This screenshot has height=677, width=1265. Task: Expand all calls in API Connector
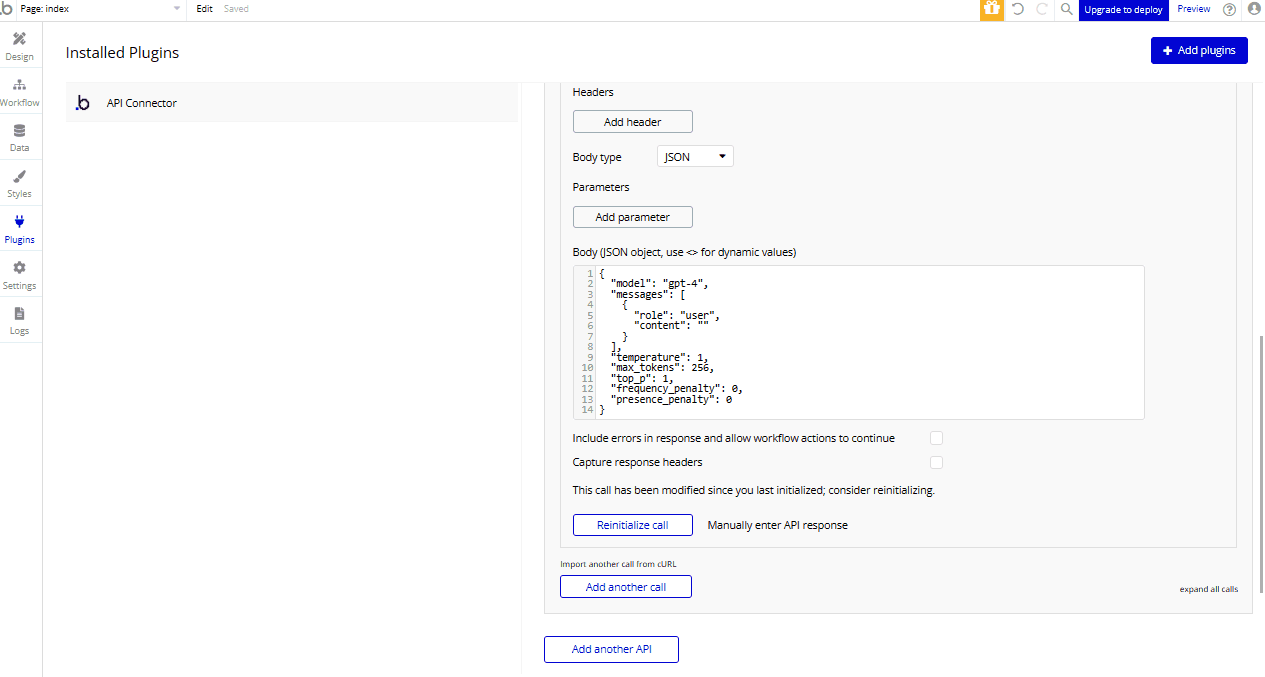pos(1208,589)
